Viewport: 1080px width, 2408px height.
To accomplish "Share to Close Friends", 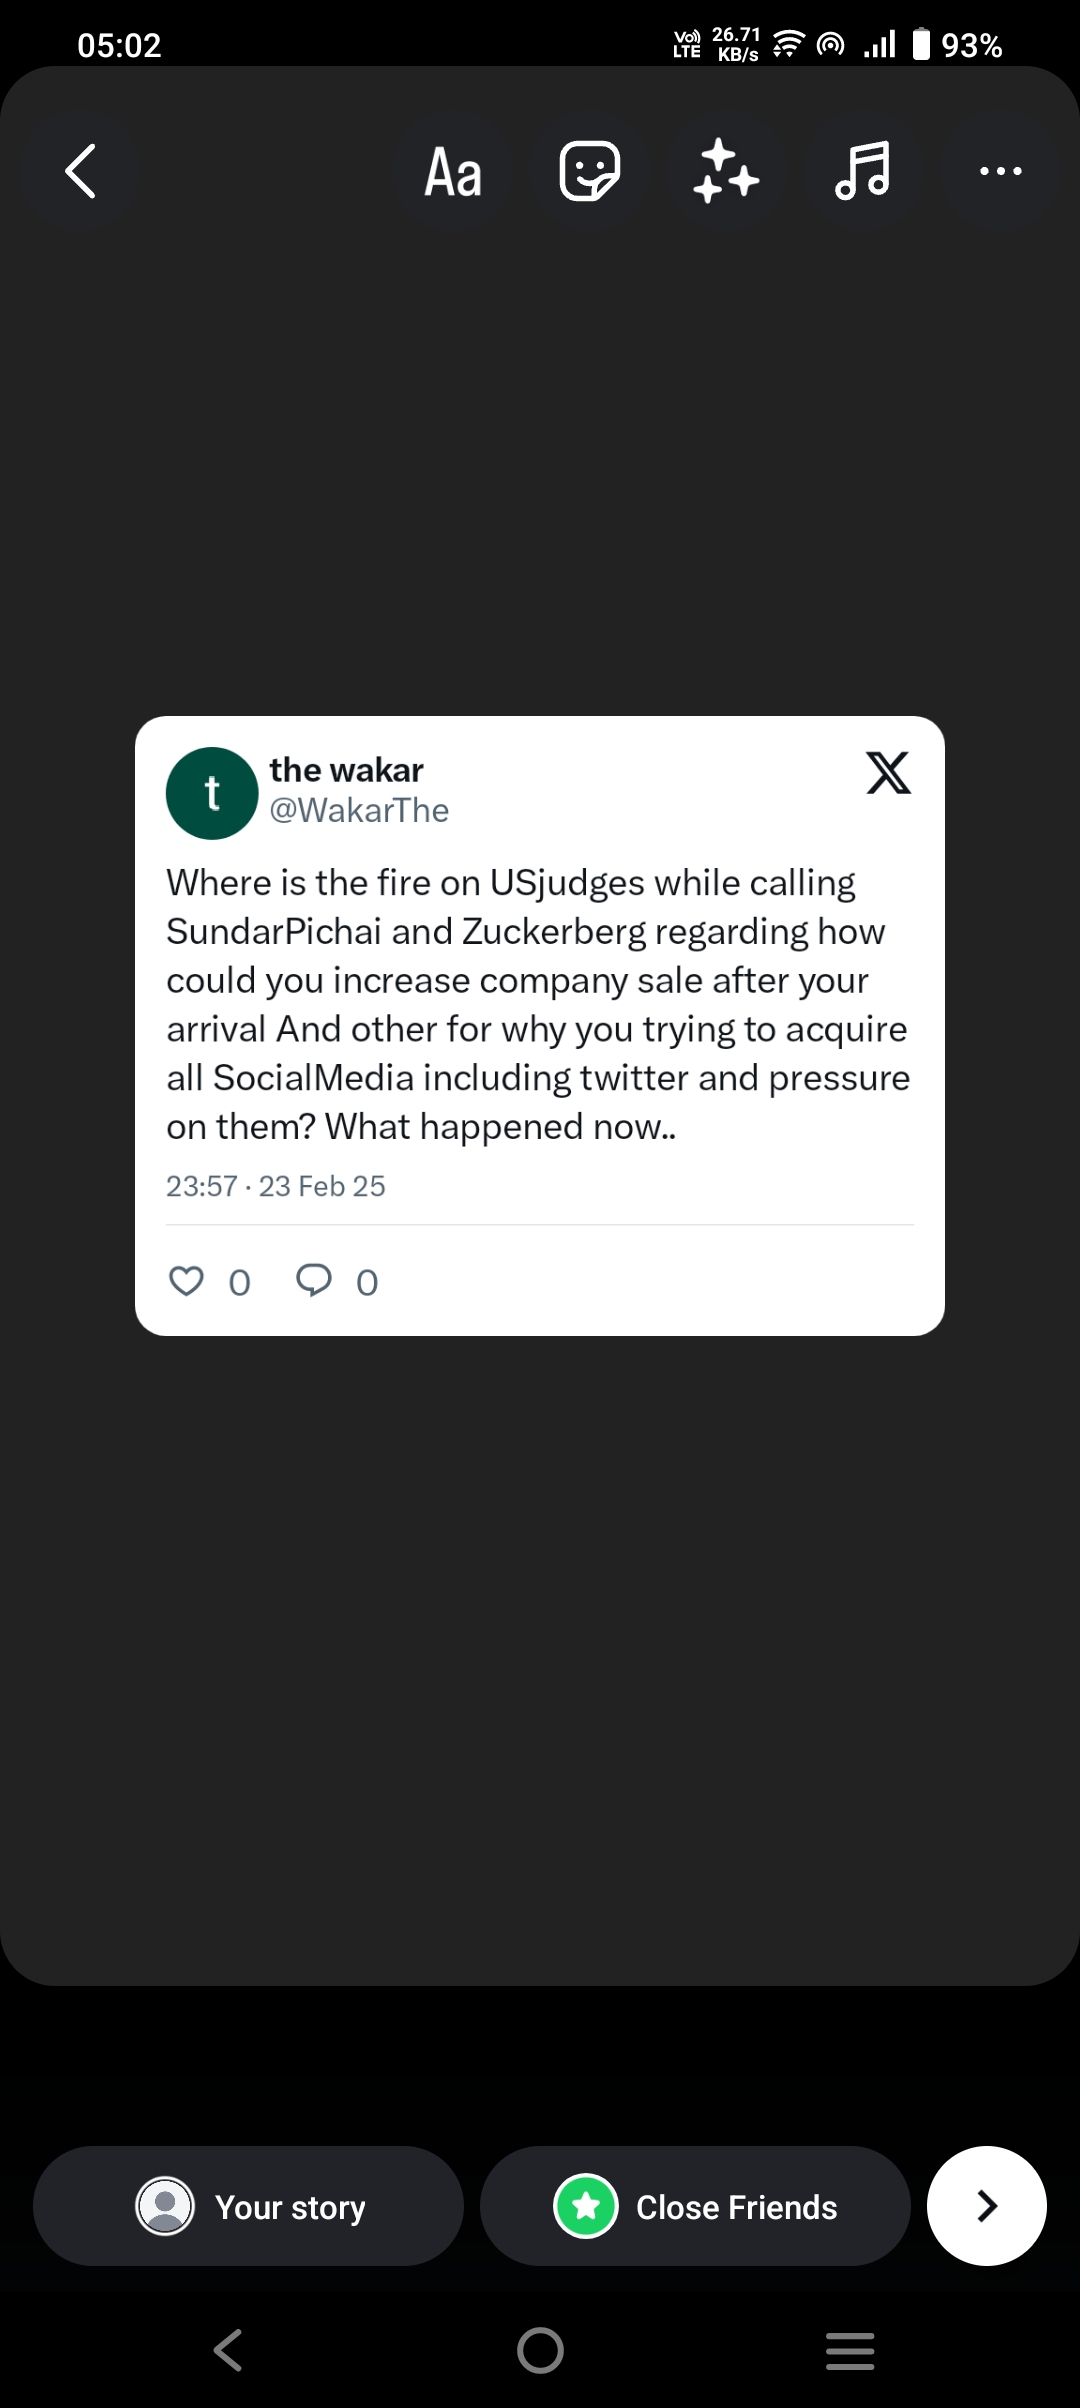I will (695, 2206).
